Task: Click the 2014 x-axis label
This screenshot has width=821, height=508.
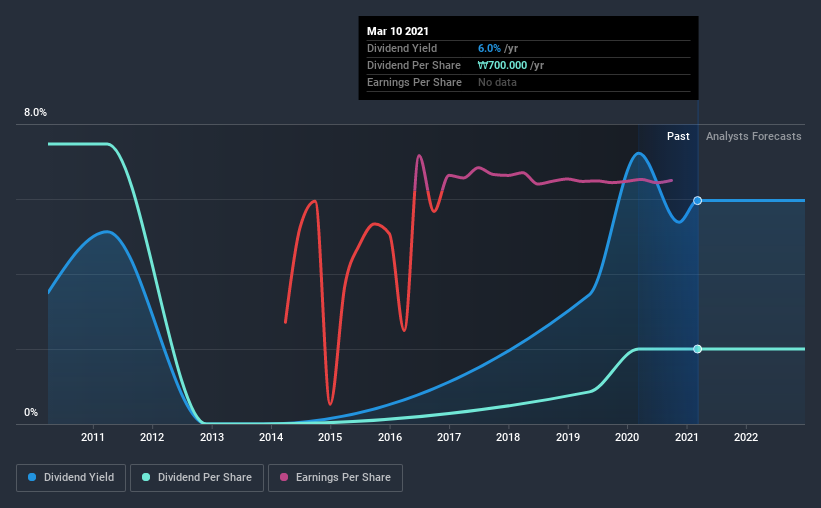Action: coord(271,437)
